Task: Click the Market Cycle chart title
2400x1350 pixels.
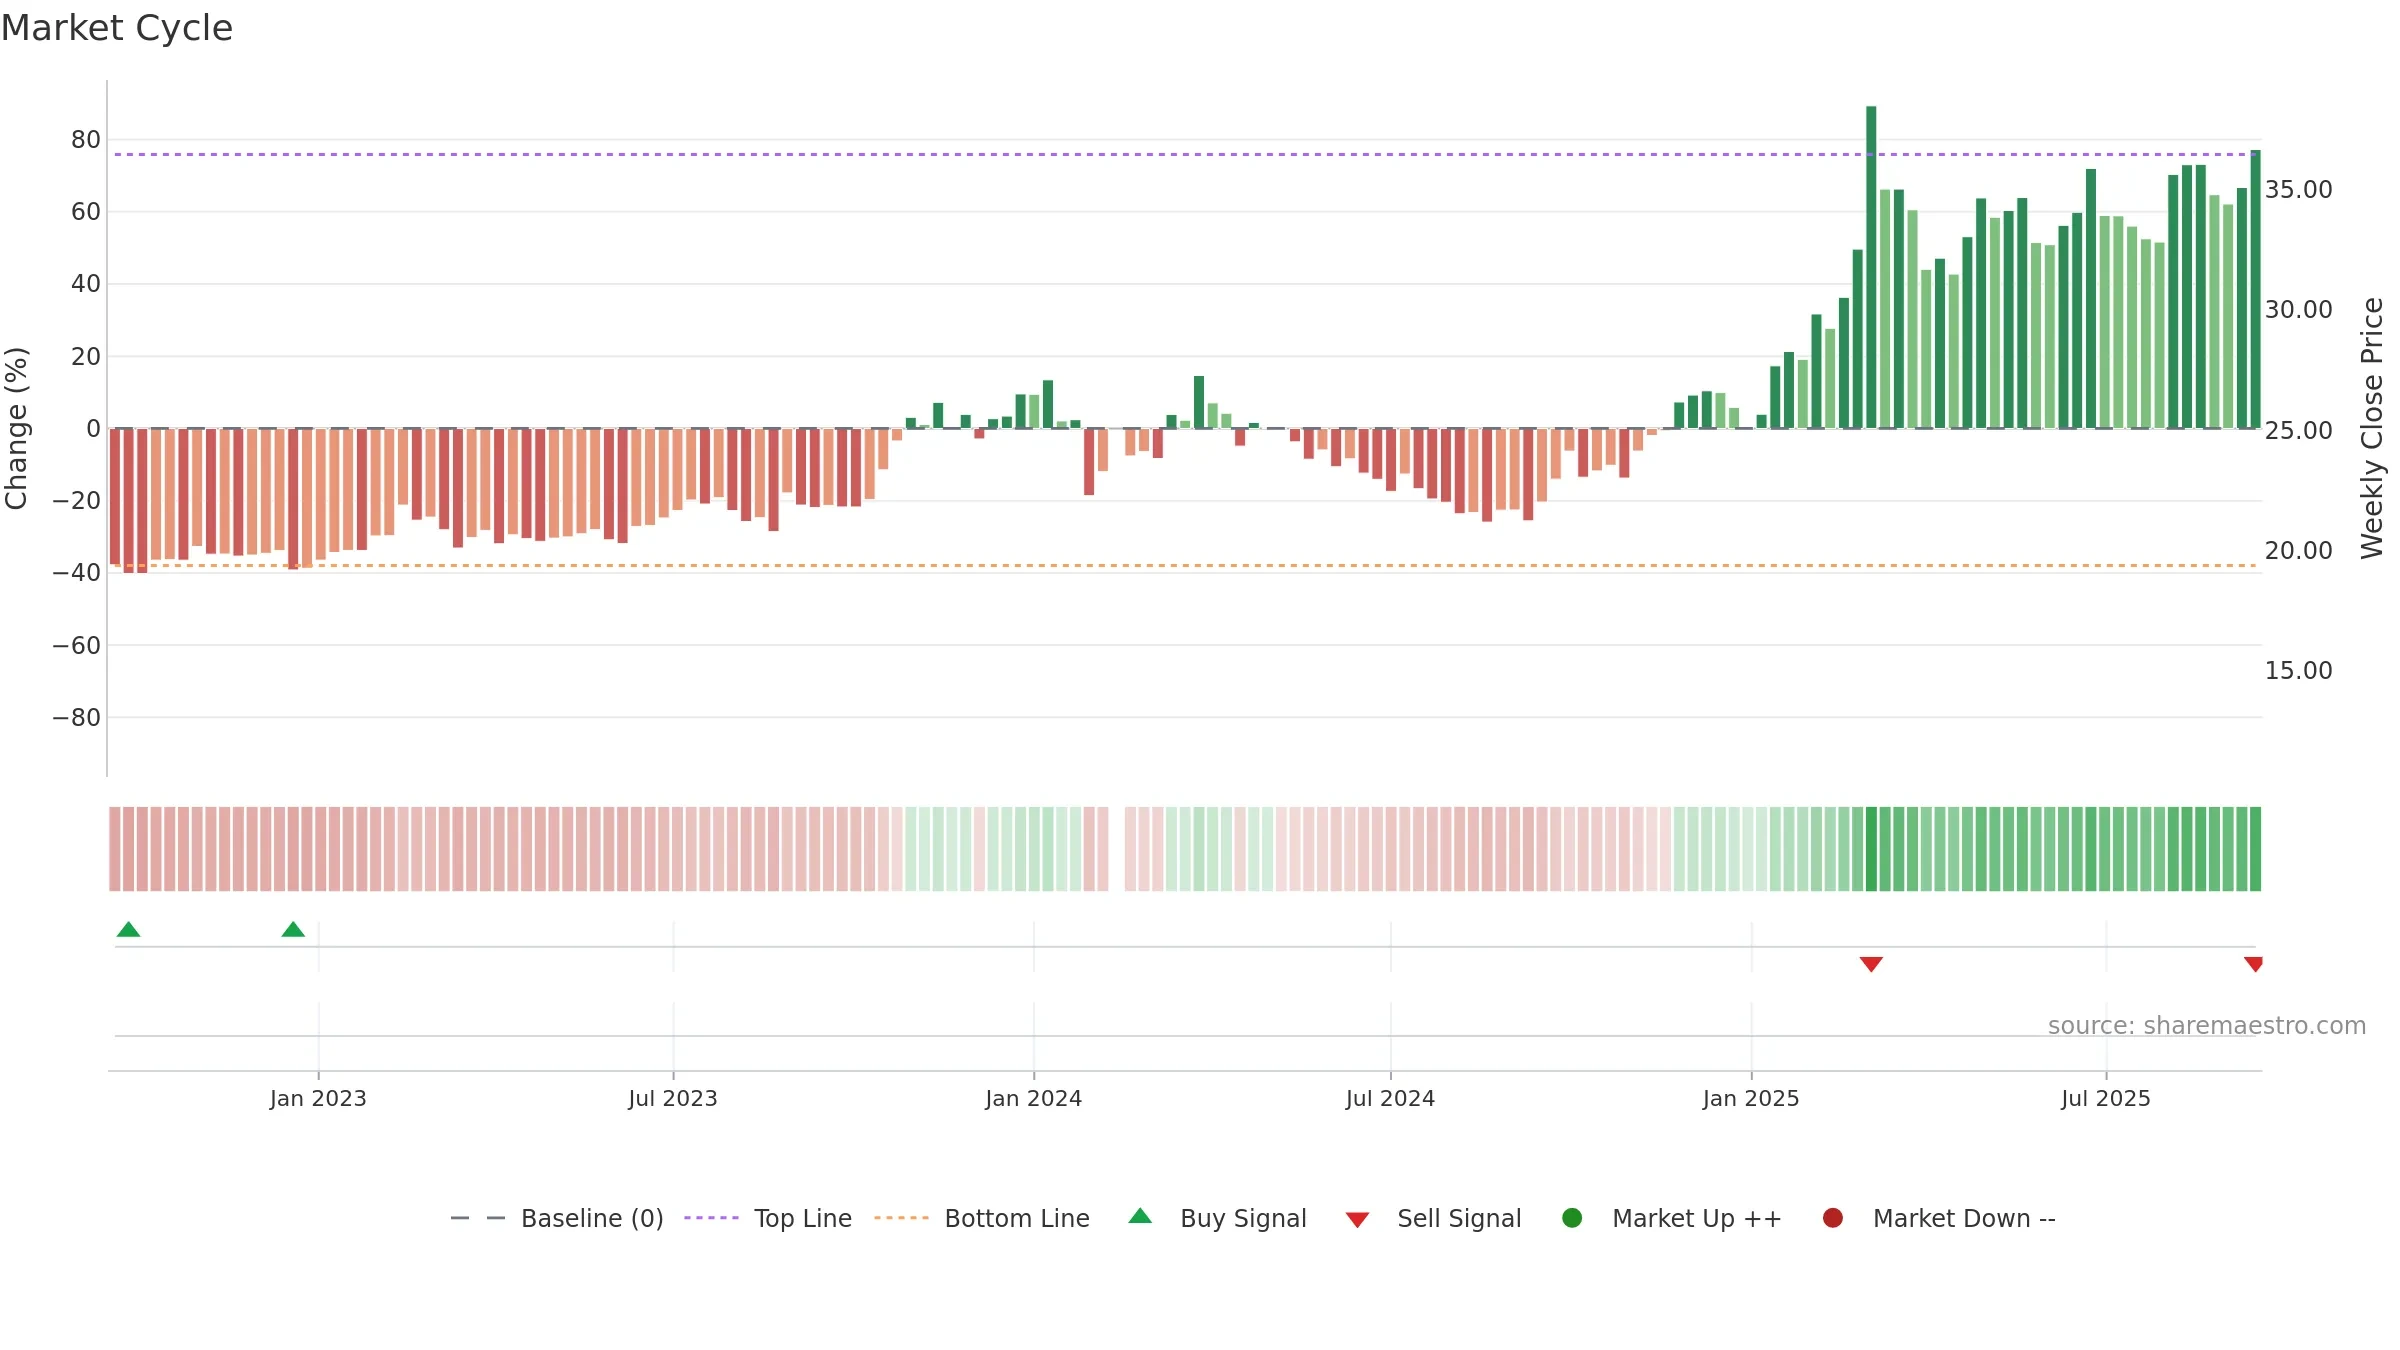Action: pos(117,28)
